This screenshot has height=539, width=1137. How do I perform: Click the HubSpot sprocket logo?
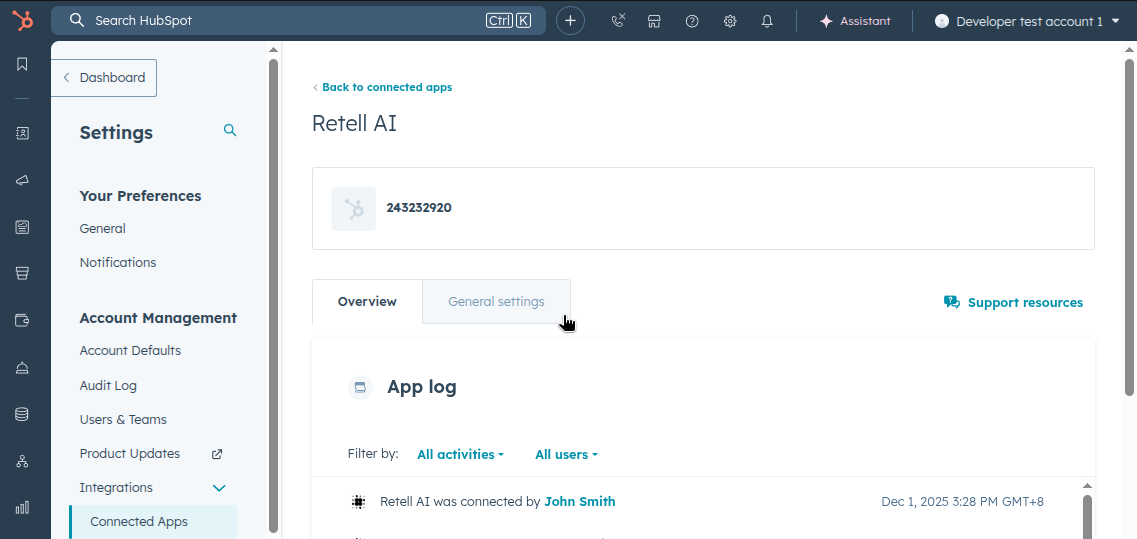22,21
